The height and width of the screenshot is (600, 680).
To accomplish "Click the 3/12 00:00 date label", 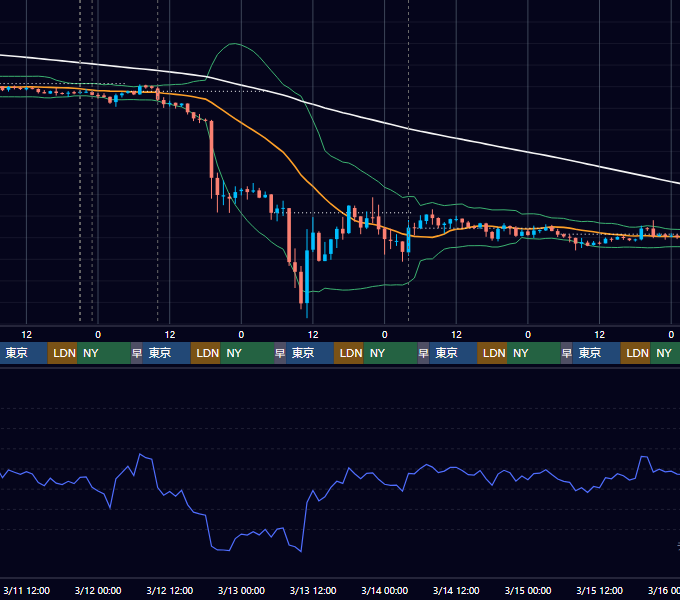I will (x=98, y=590).
